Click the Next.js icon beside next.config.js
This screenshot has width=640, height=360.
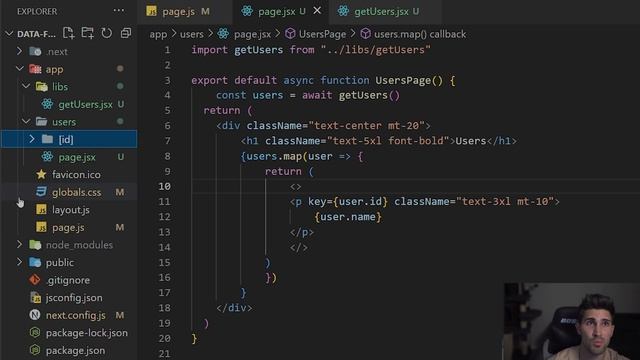35,315
